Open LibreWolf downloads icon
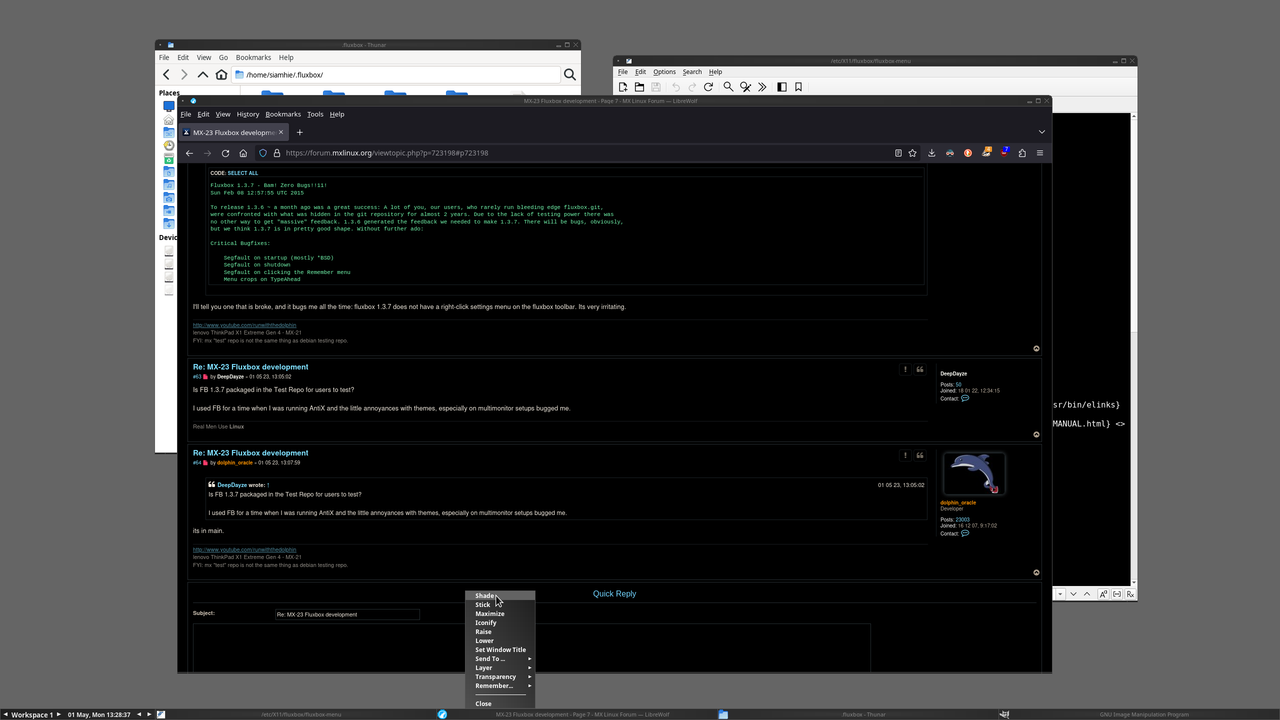The width and height of the screenshot is (1280, 720). (x=932, y=153)
